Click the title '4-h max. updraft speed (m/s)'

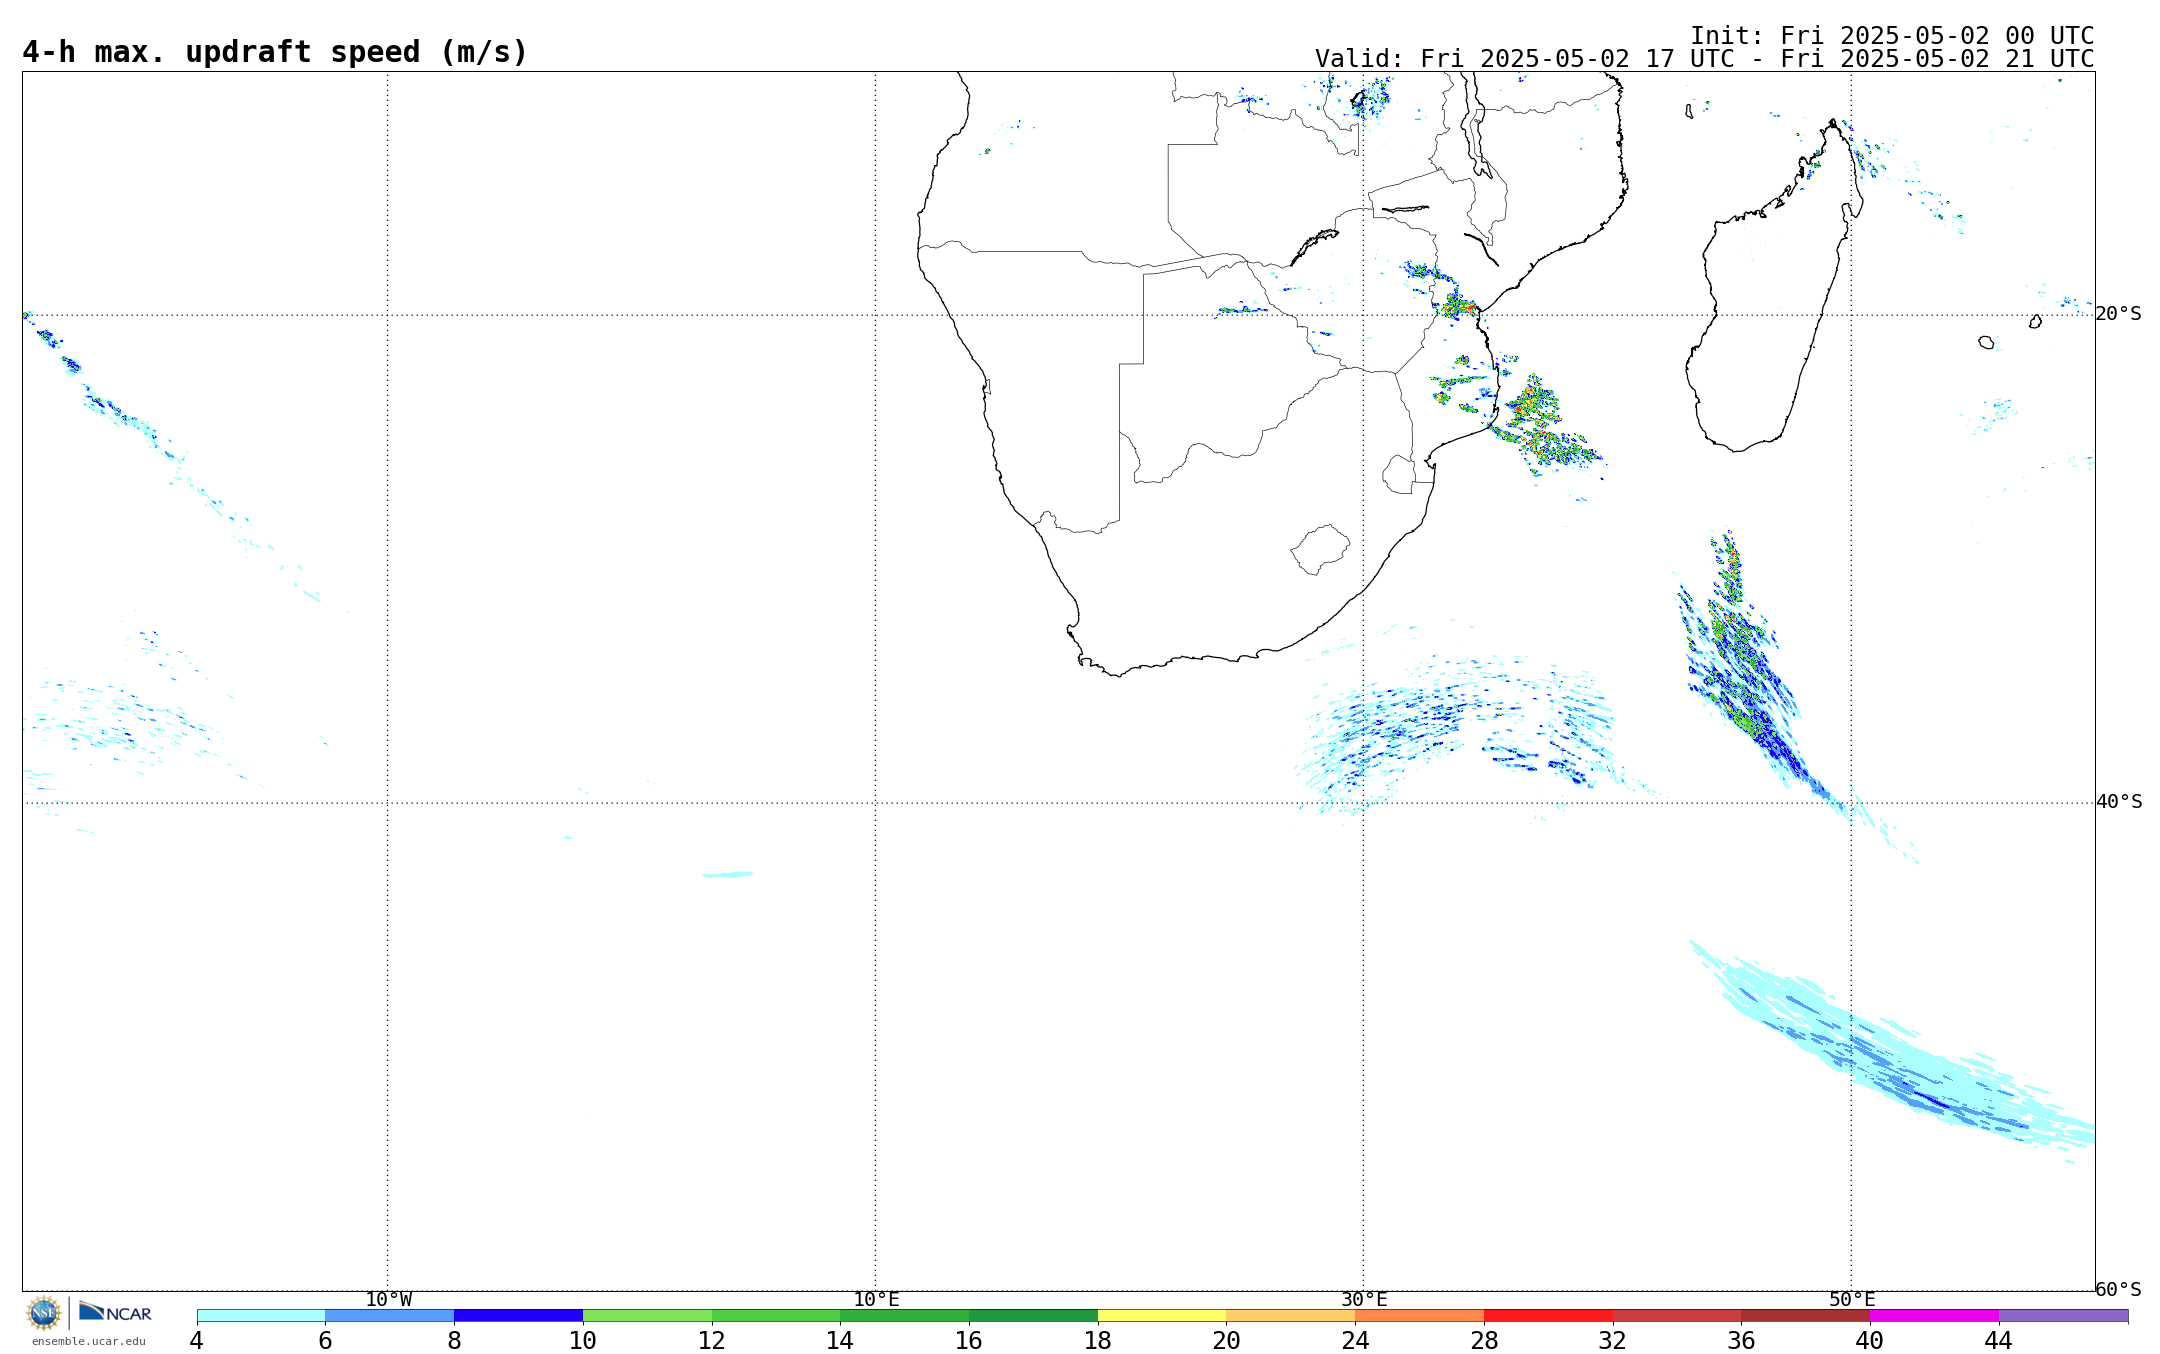pyautogui.click(x=275, y=52)
